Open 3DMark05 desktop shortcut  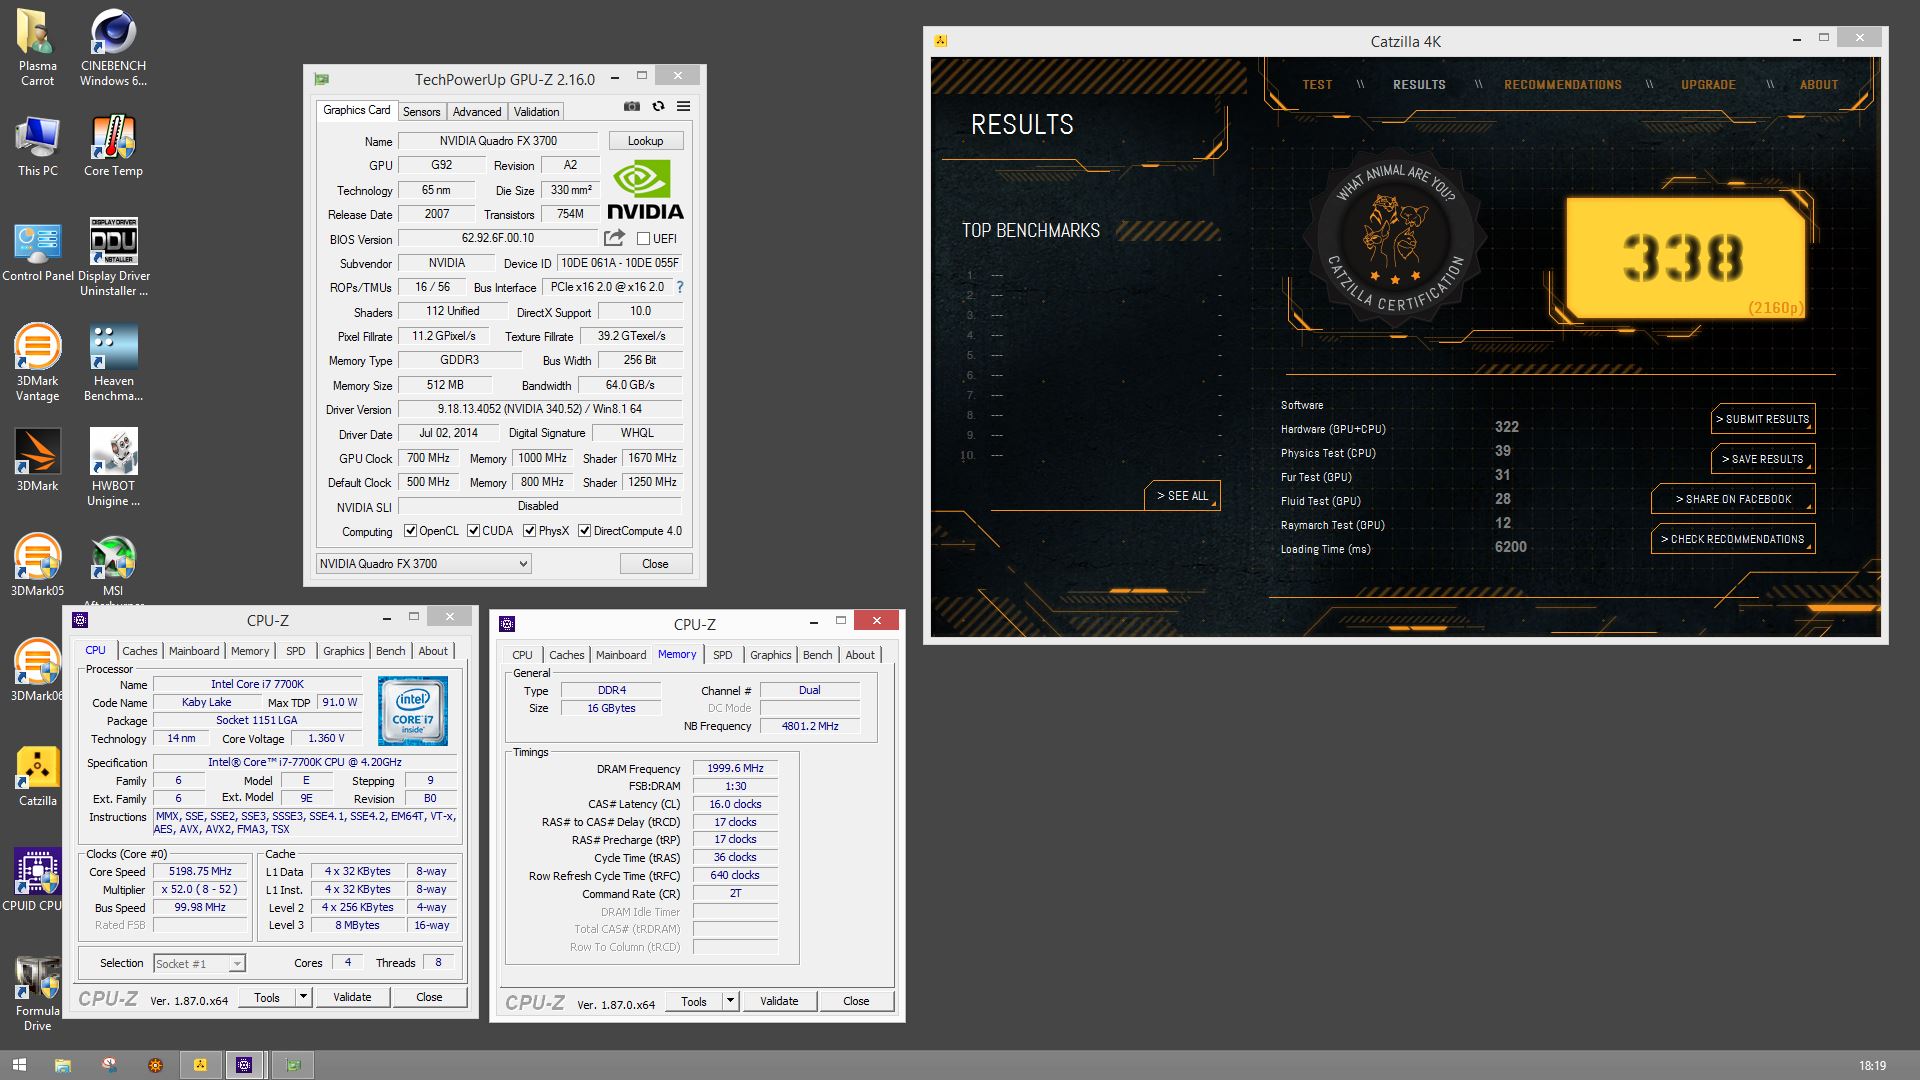[37, 565]
